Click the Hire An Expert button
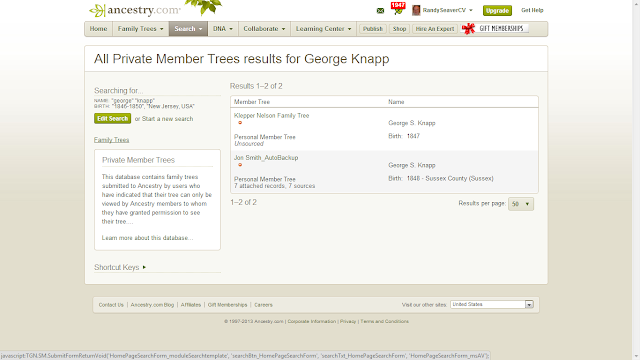This screenshot has height=360, width=640. [x=434, y=29]
